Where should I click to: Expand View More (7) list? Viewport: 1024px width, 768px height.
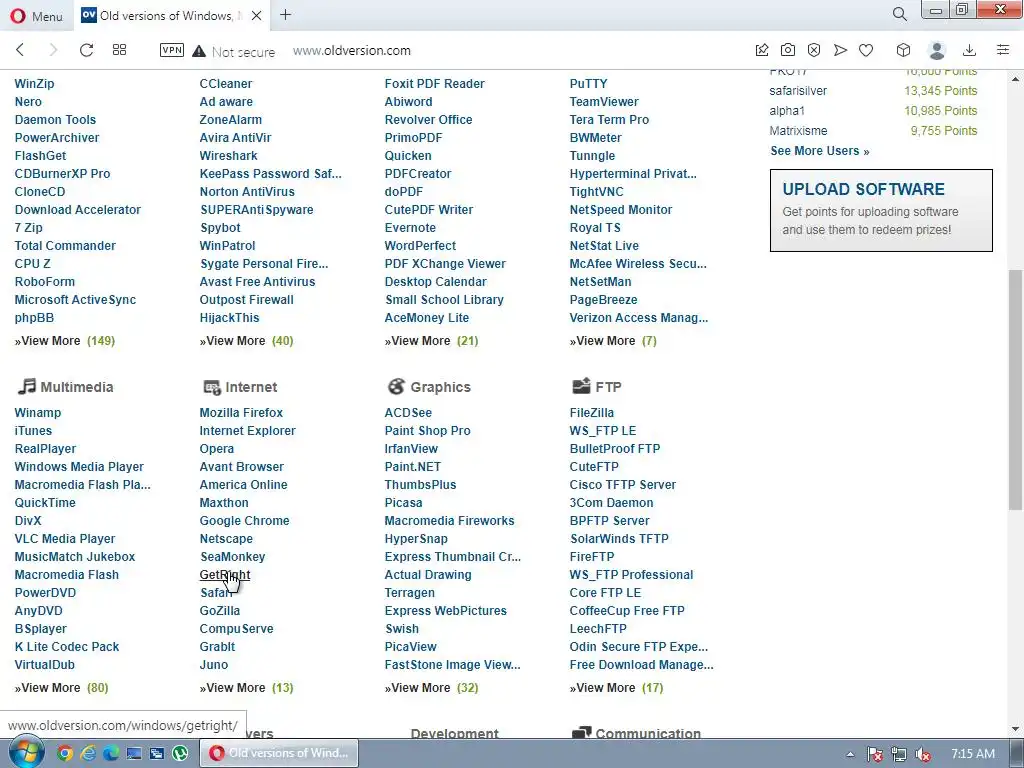click(x=613, y=341)
